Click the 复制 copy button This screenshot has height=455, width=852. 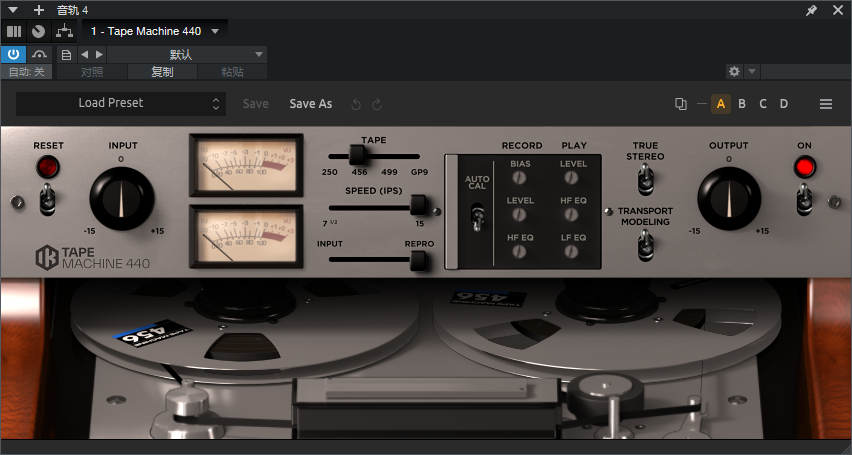click(x=162, y=72)
